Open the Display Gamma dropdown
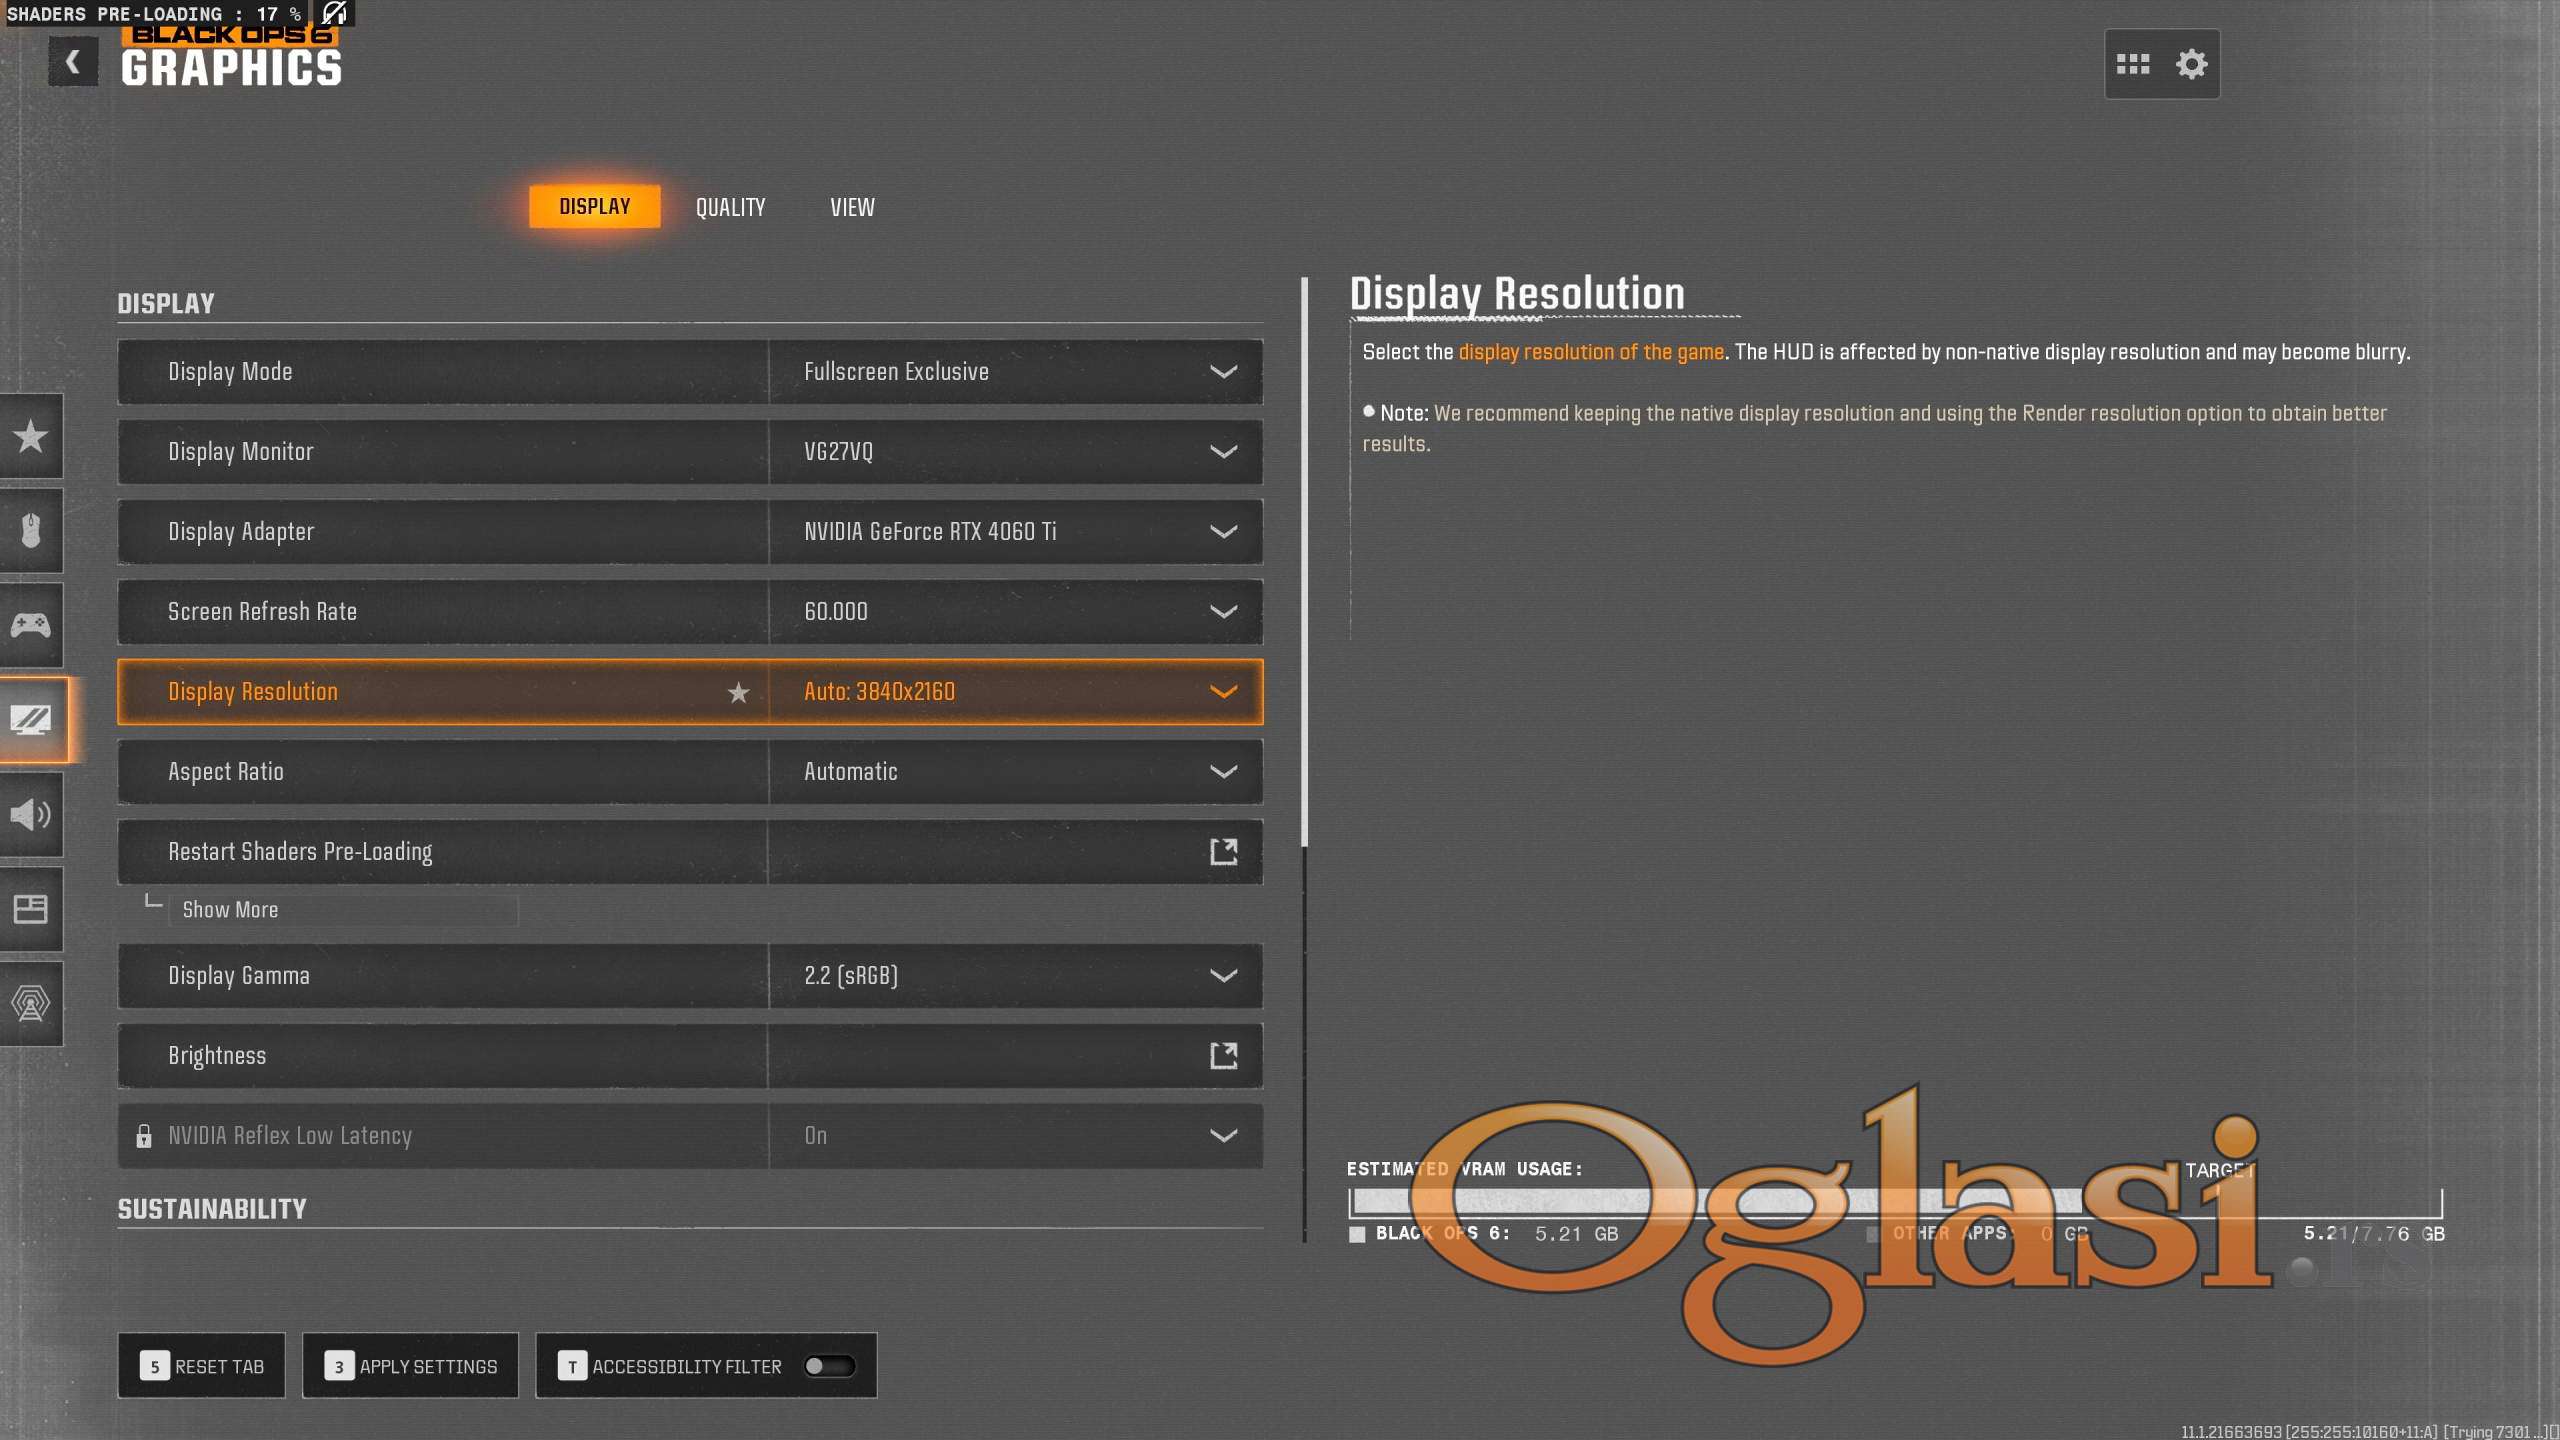This screenshot has width=2560, height=1440. pyautogui.click(x=1223, y=976)
